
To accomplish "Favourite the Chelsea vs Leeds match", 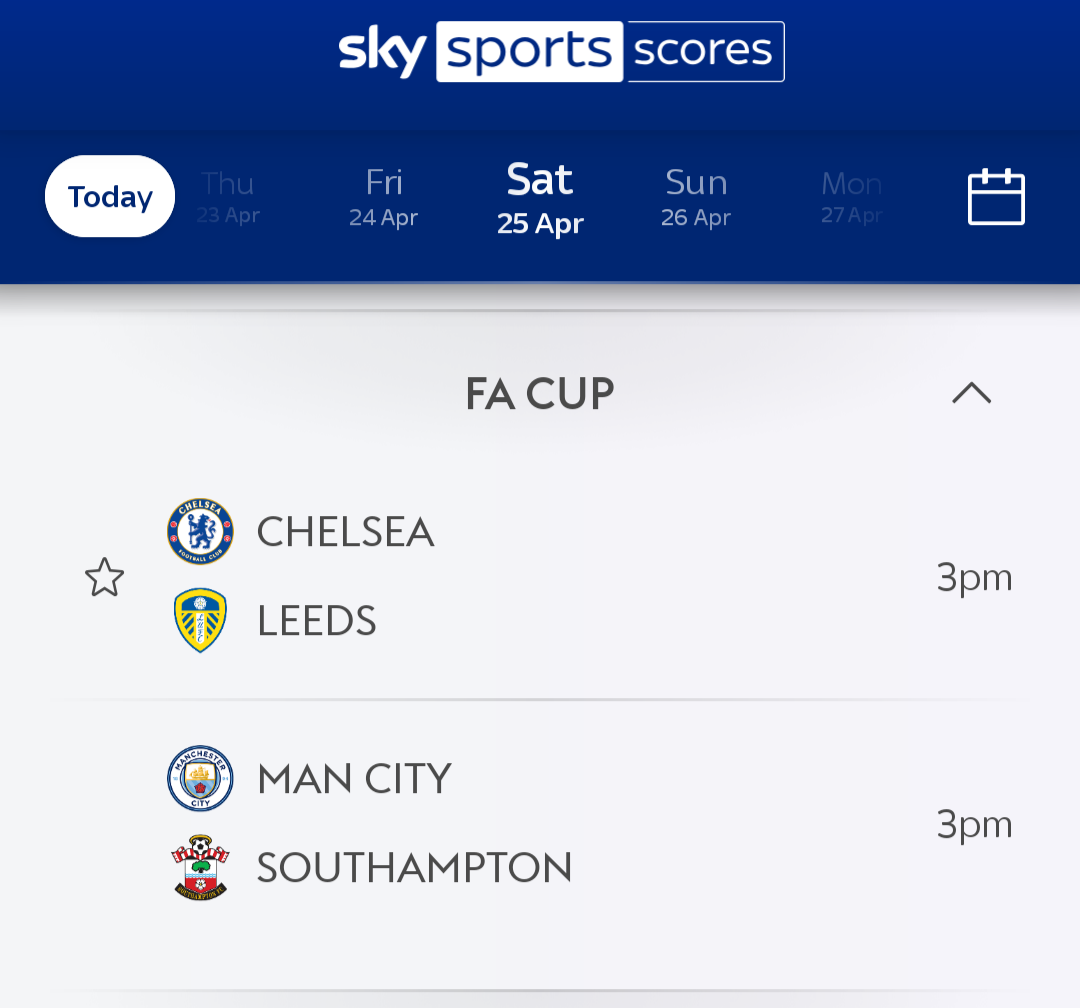I will tap(104, 578).
